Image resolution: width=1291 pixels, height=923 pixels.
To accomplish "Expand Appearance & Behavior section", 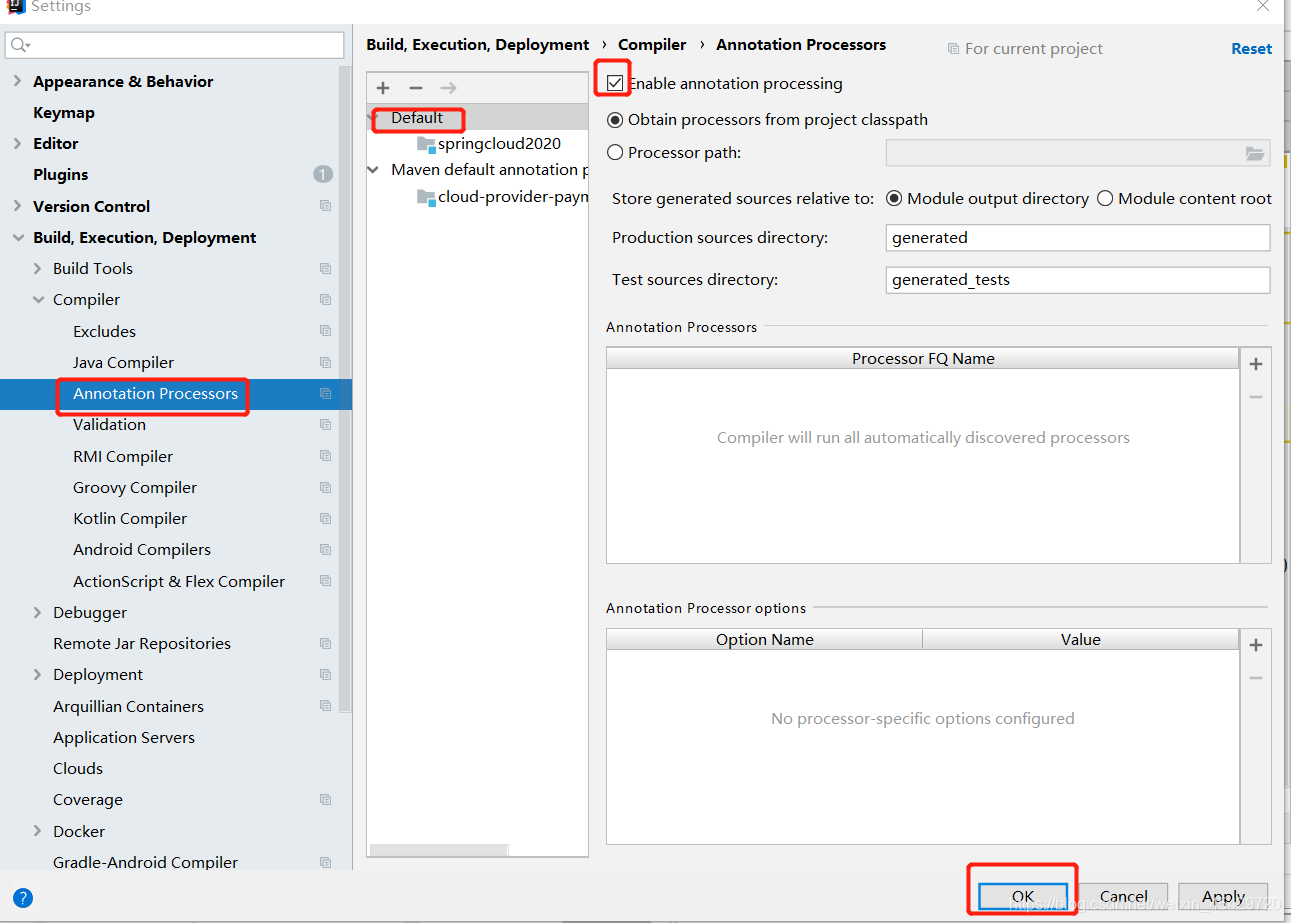I will tap(17, 81).
